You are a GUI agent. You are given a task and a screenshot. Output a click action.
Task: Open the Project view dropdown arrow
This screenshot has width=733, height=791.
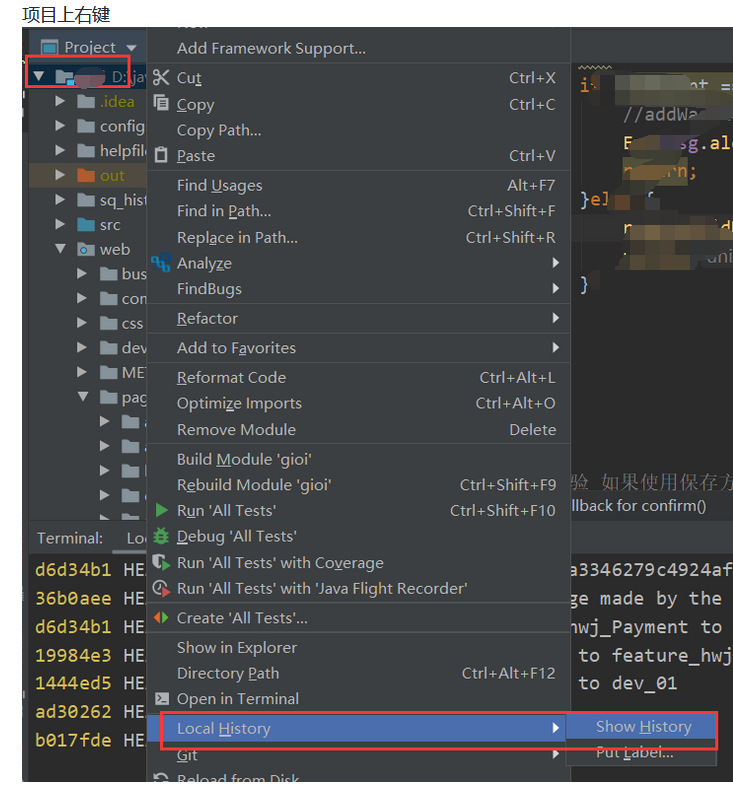(x=131, y=48)
